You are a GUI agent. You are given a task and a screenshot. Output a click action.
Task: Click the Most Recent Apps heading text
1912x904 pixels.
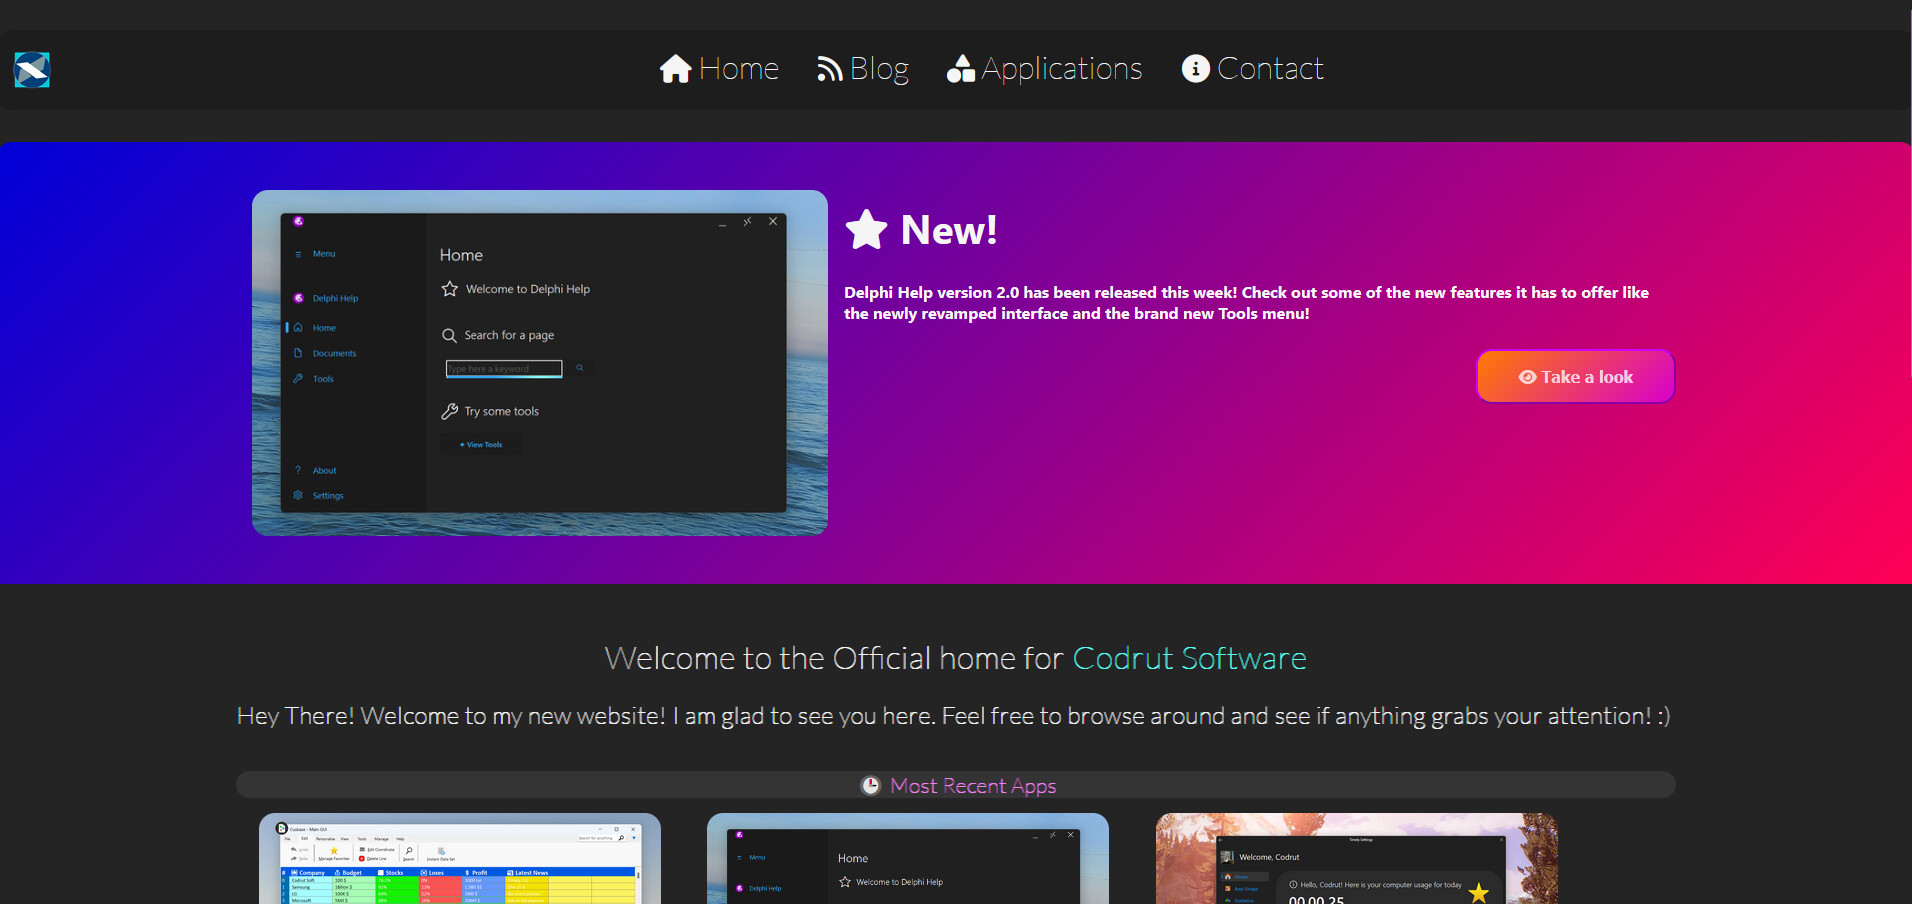tap(973, 786)
